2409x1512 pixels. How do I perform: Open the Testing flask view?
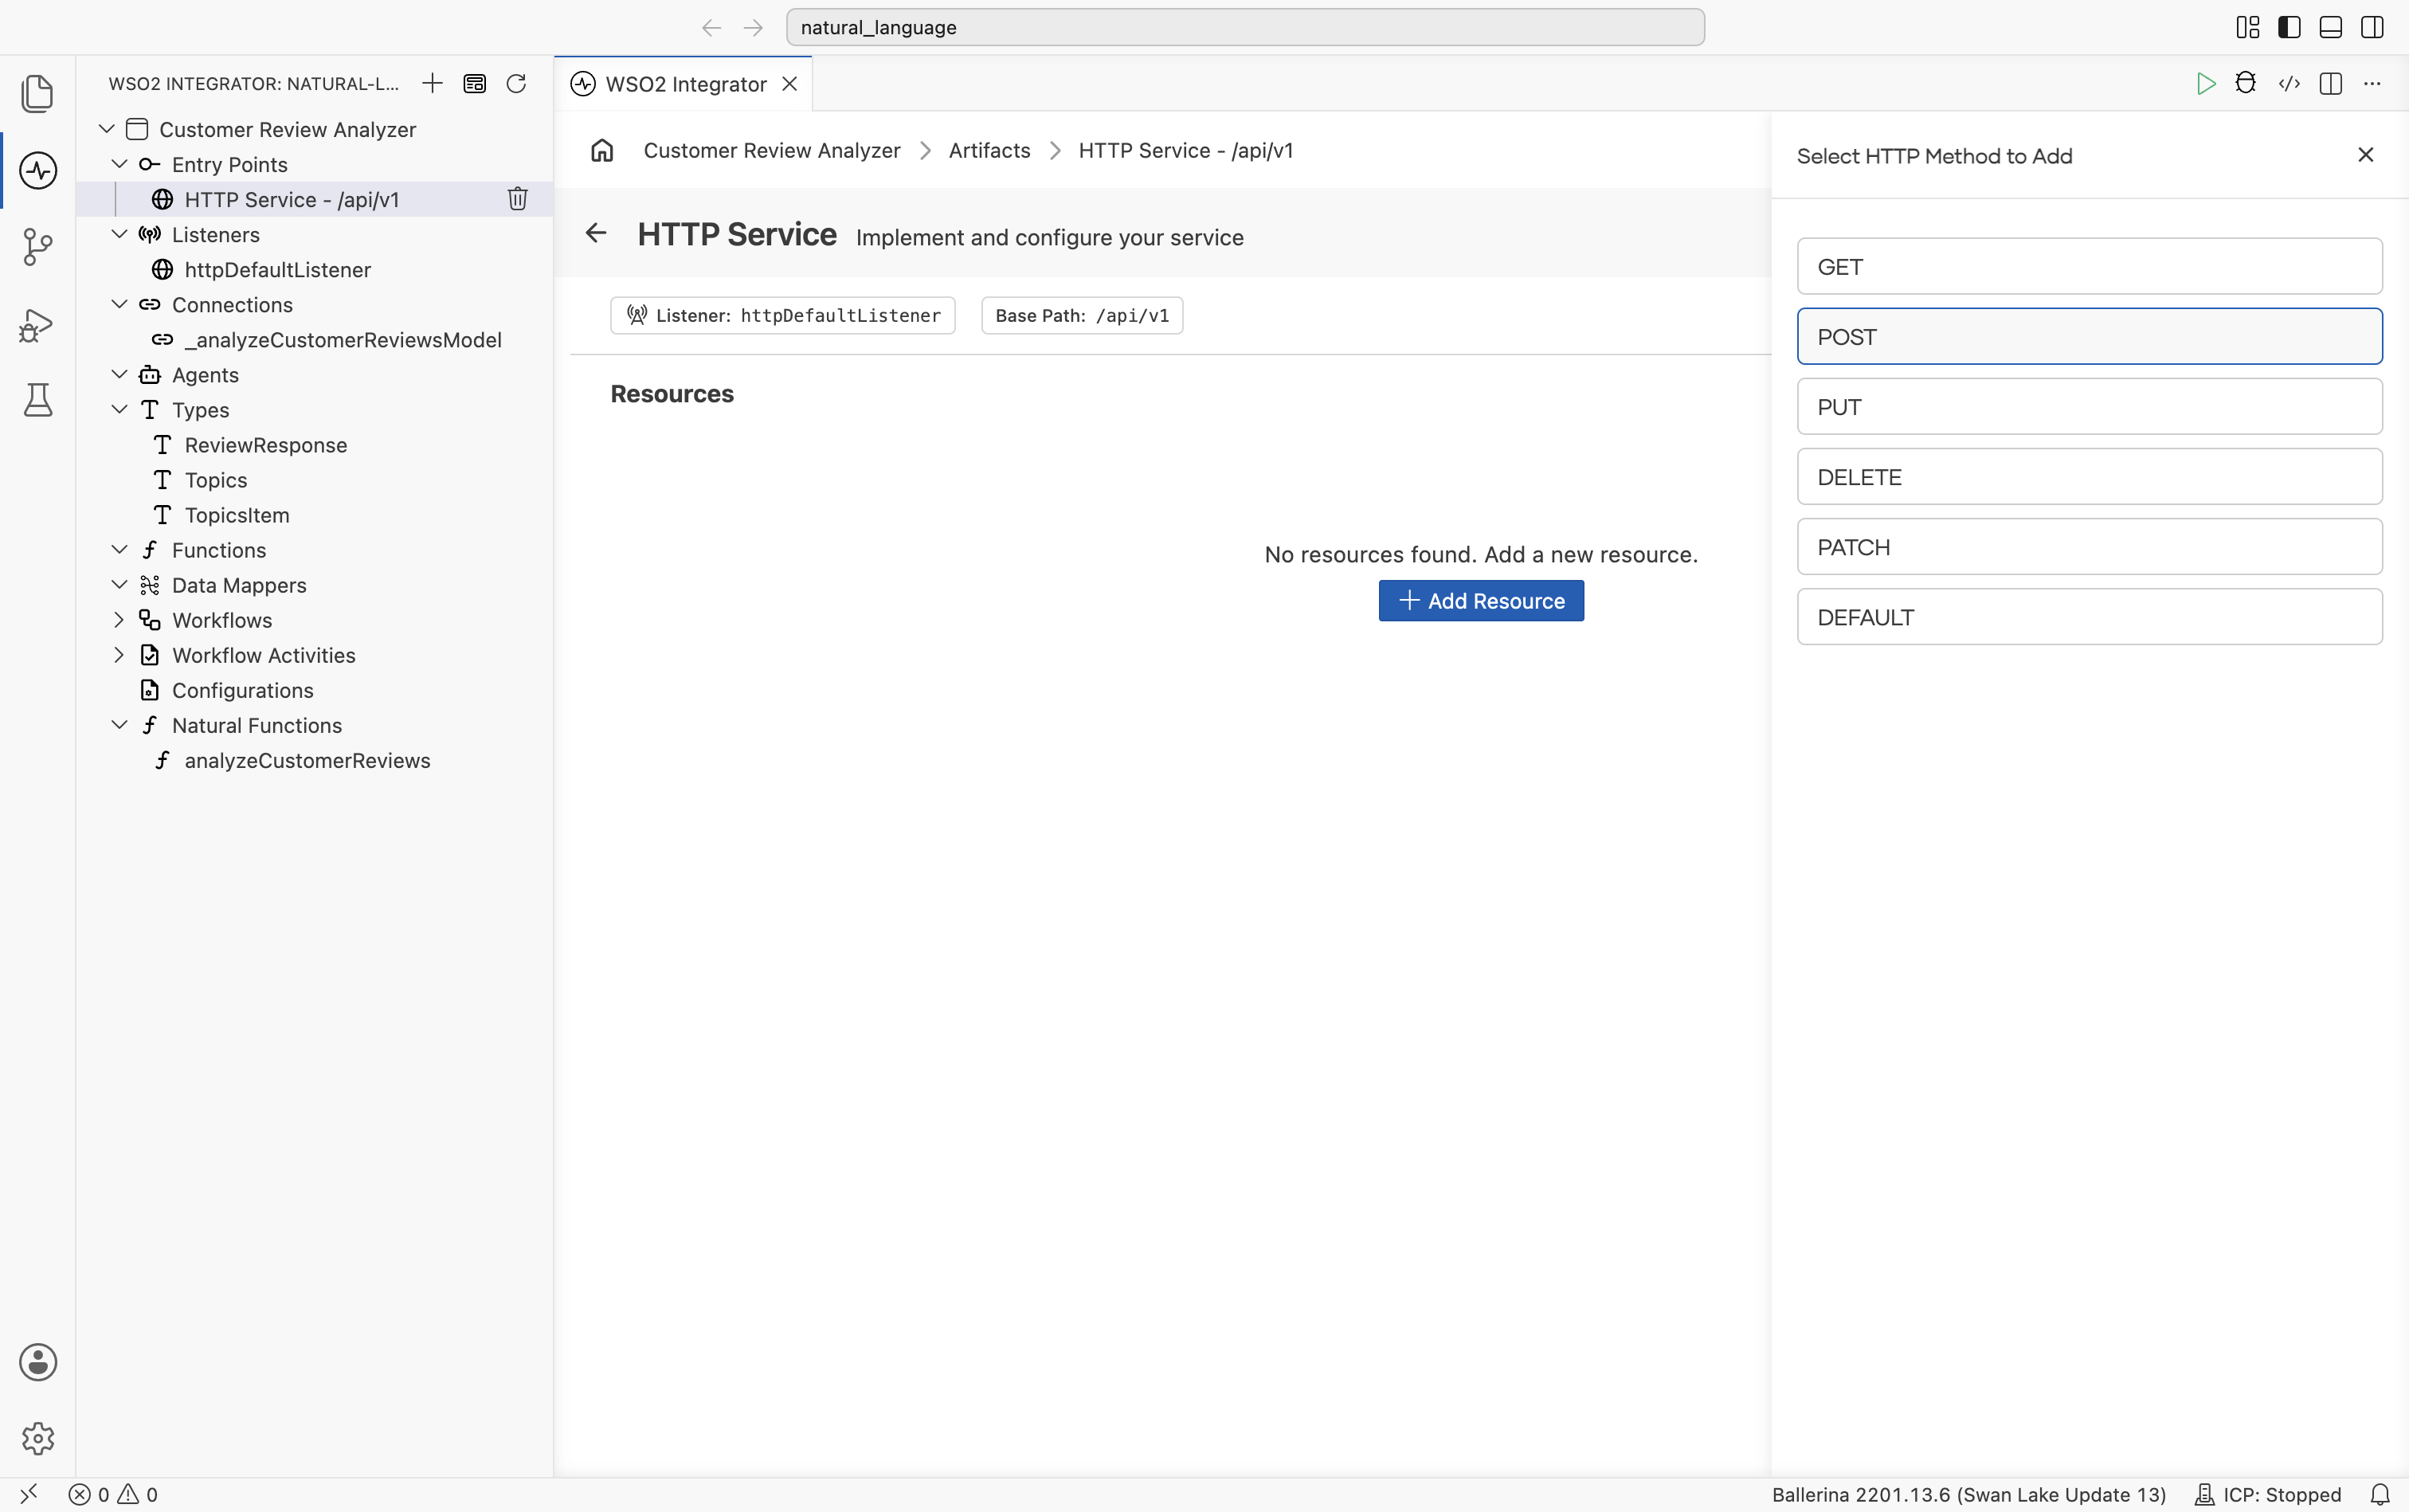click(37, 400)
